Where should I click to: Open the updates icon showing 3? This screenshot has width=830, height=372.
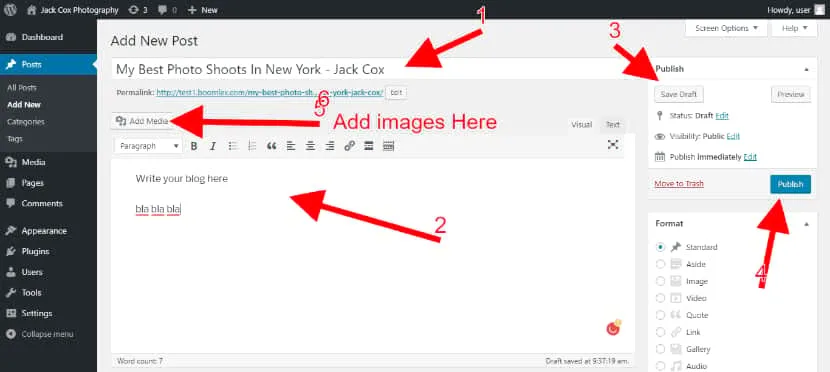point(133,10)
